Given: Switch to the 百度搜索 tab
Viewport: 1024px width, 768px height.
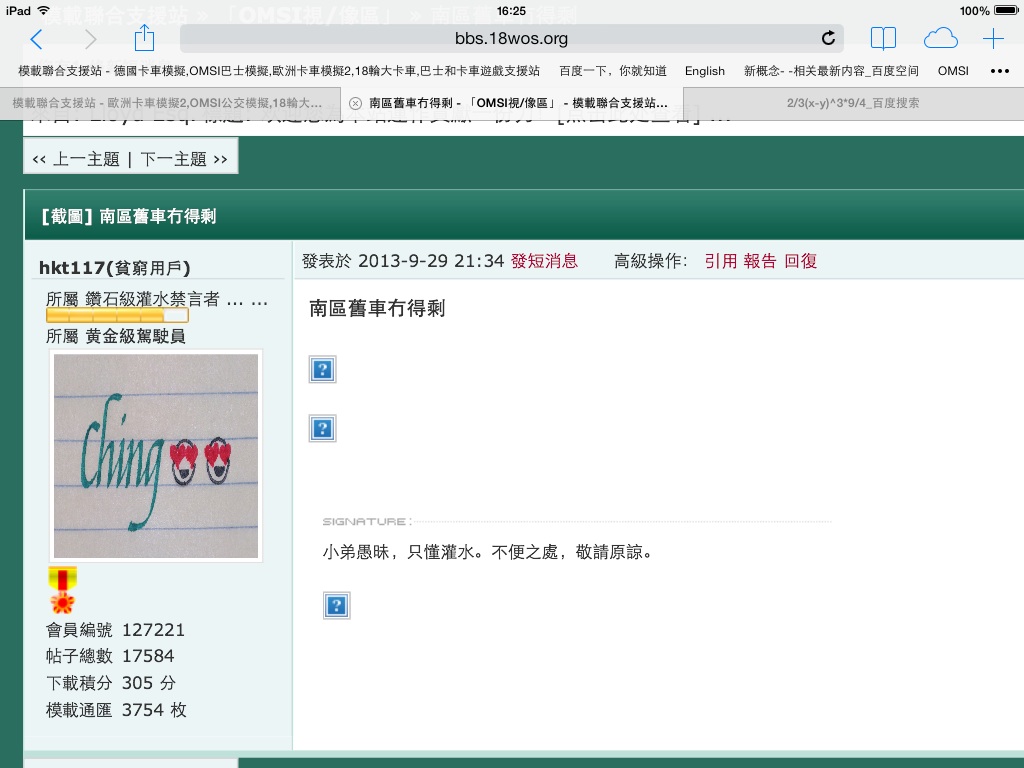Looking at the screenshot, I should 853,103.
